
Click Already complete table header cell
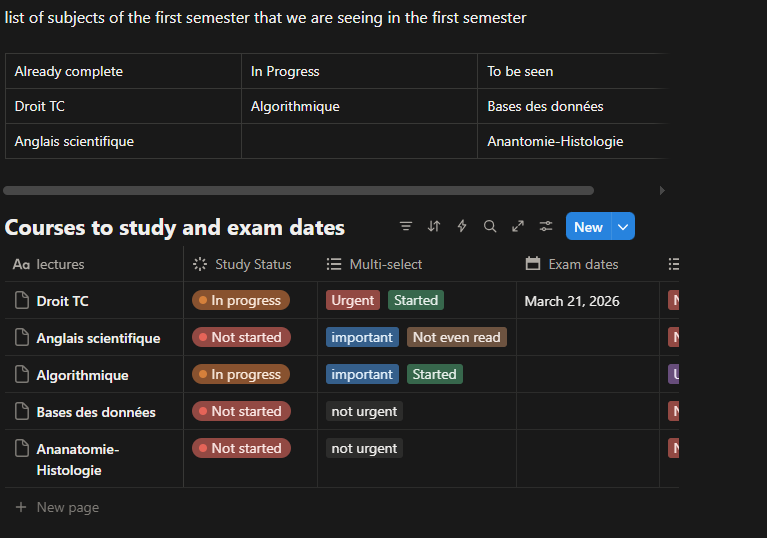123,71
